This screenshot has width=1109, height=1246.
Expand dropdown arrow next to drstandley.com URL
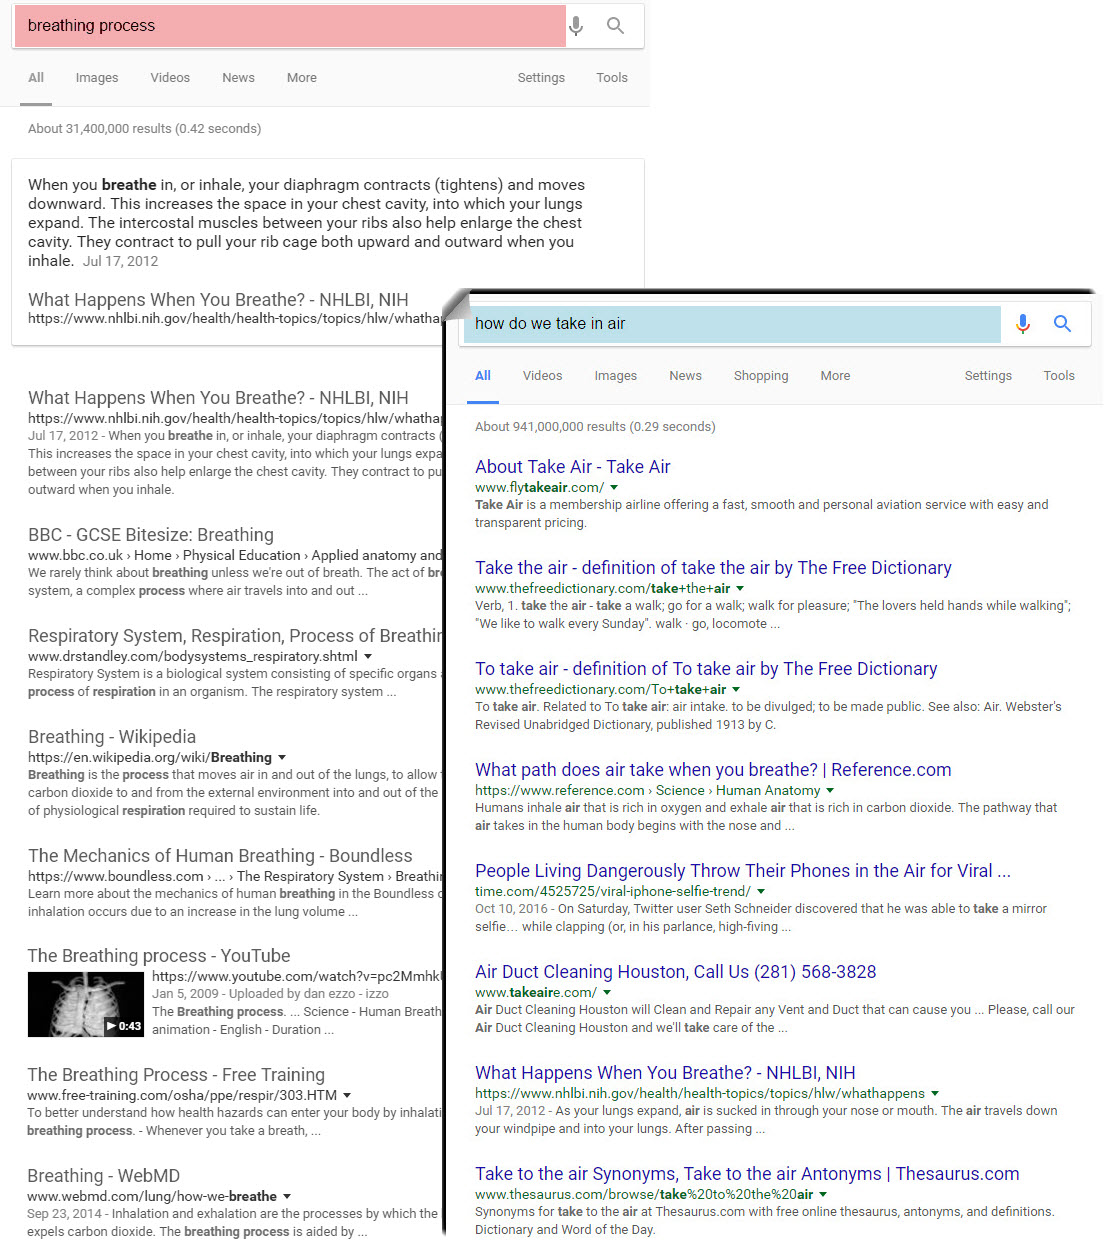pyautogui.click(x=368, y=657)
